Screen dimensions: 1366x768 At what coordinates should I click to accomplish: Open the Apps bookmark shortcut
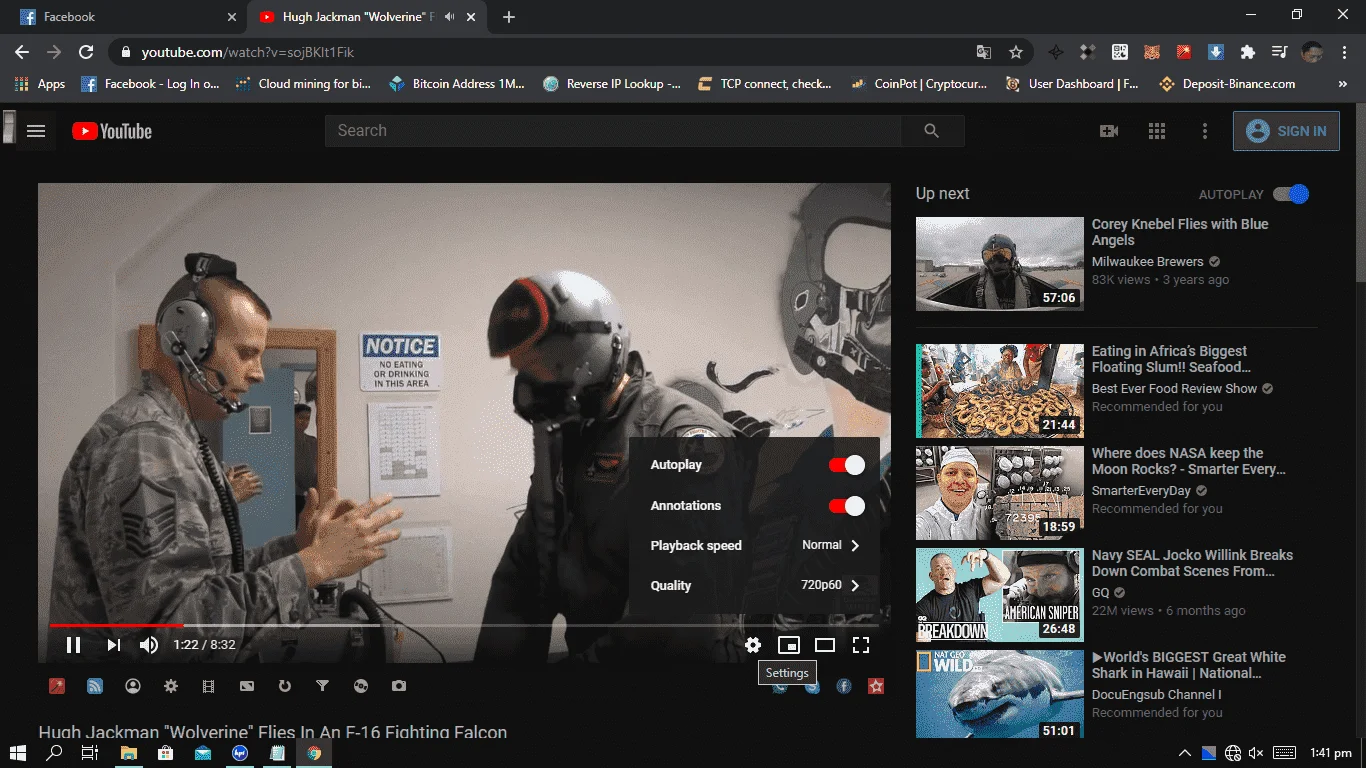click(x=40, y=84)
